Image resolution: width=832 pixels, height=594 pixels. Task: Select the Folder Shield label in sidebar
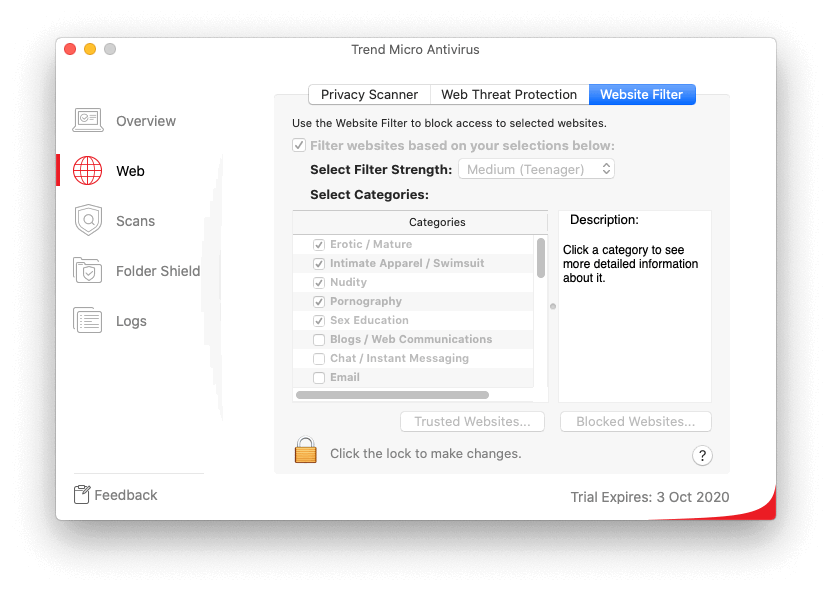tap(158, 271)
